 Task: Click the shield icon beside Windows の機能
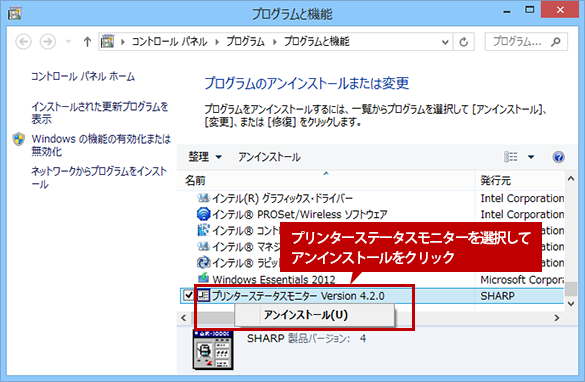click(x=19, y=139)
